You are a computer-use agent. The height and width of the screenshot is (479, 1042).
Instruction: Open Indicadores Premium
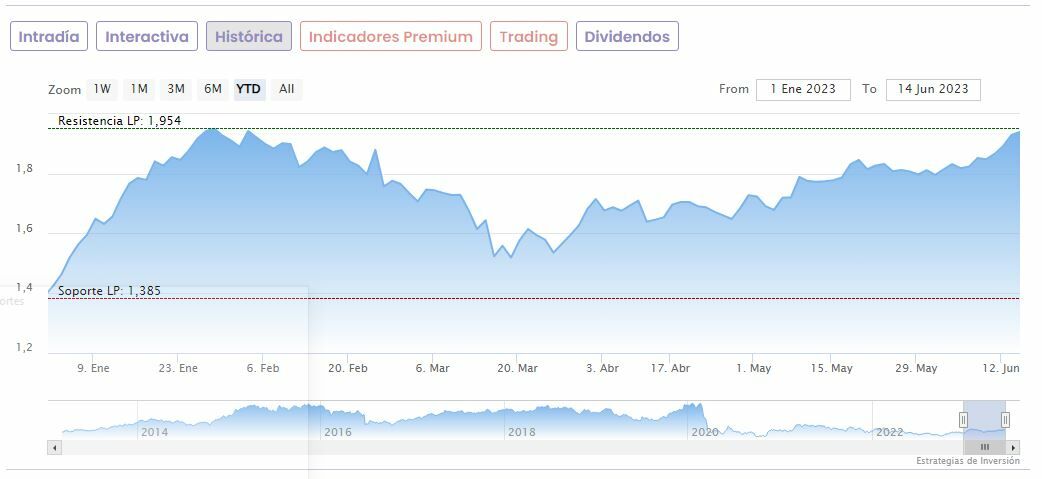390,37
